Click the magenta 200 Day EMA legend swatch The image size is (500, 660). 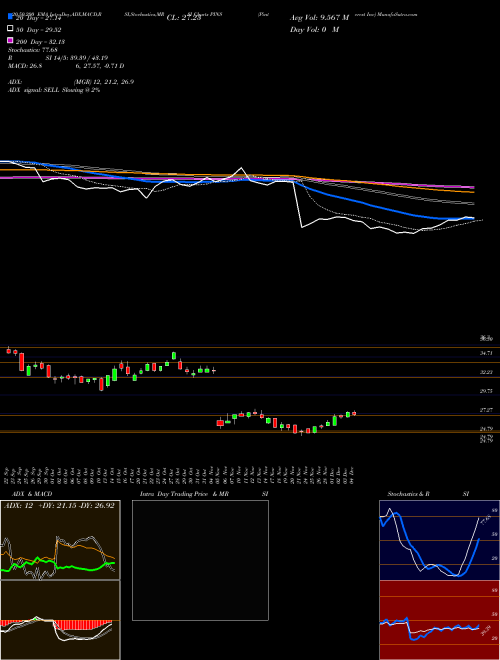click(x=10, y=41)
